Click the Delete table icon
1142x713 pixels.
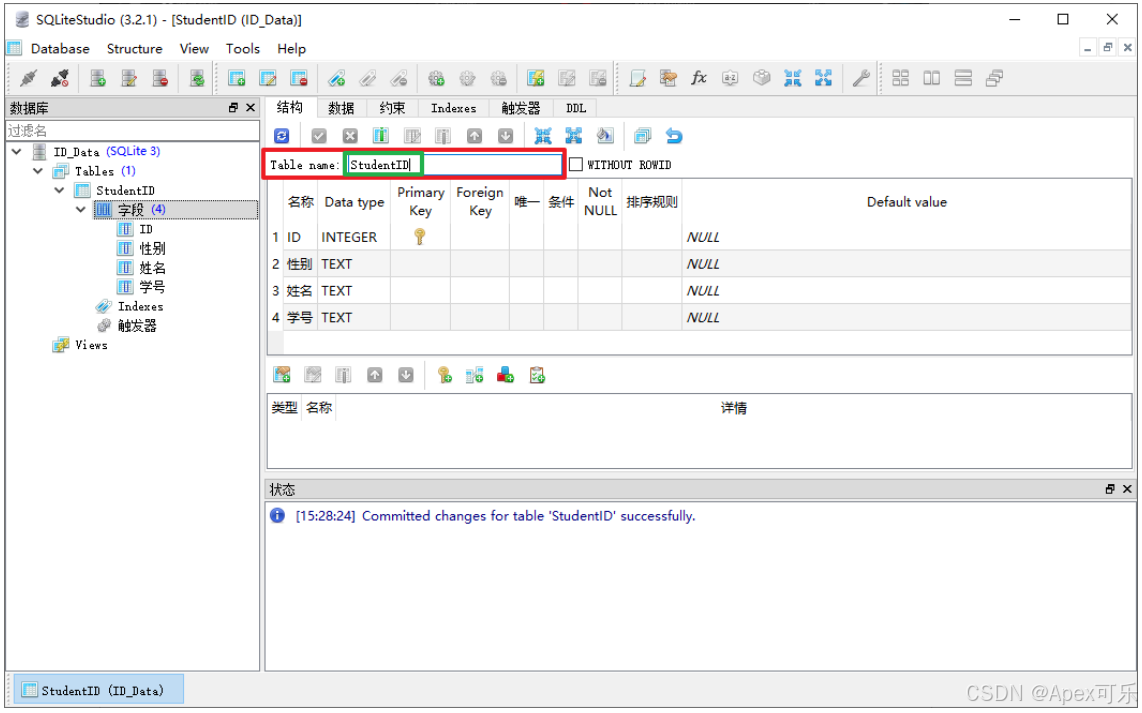tap(299, 78)
